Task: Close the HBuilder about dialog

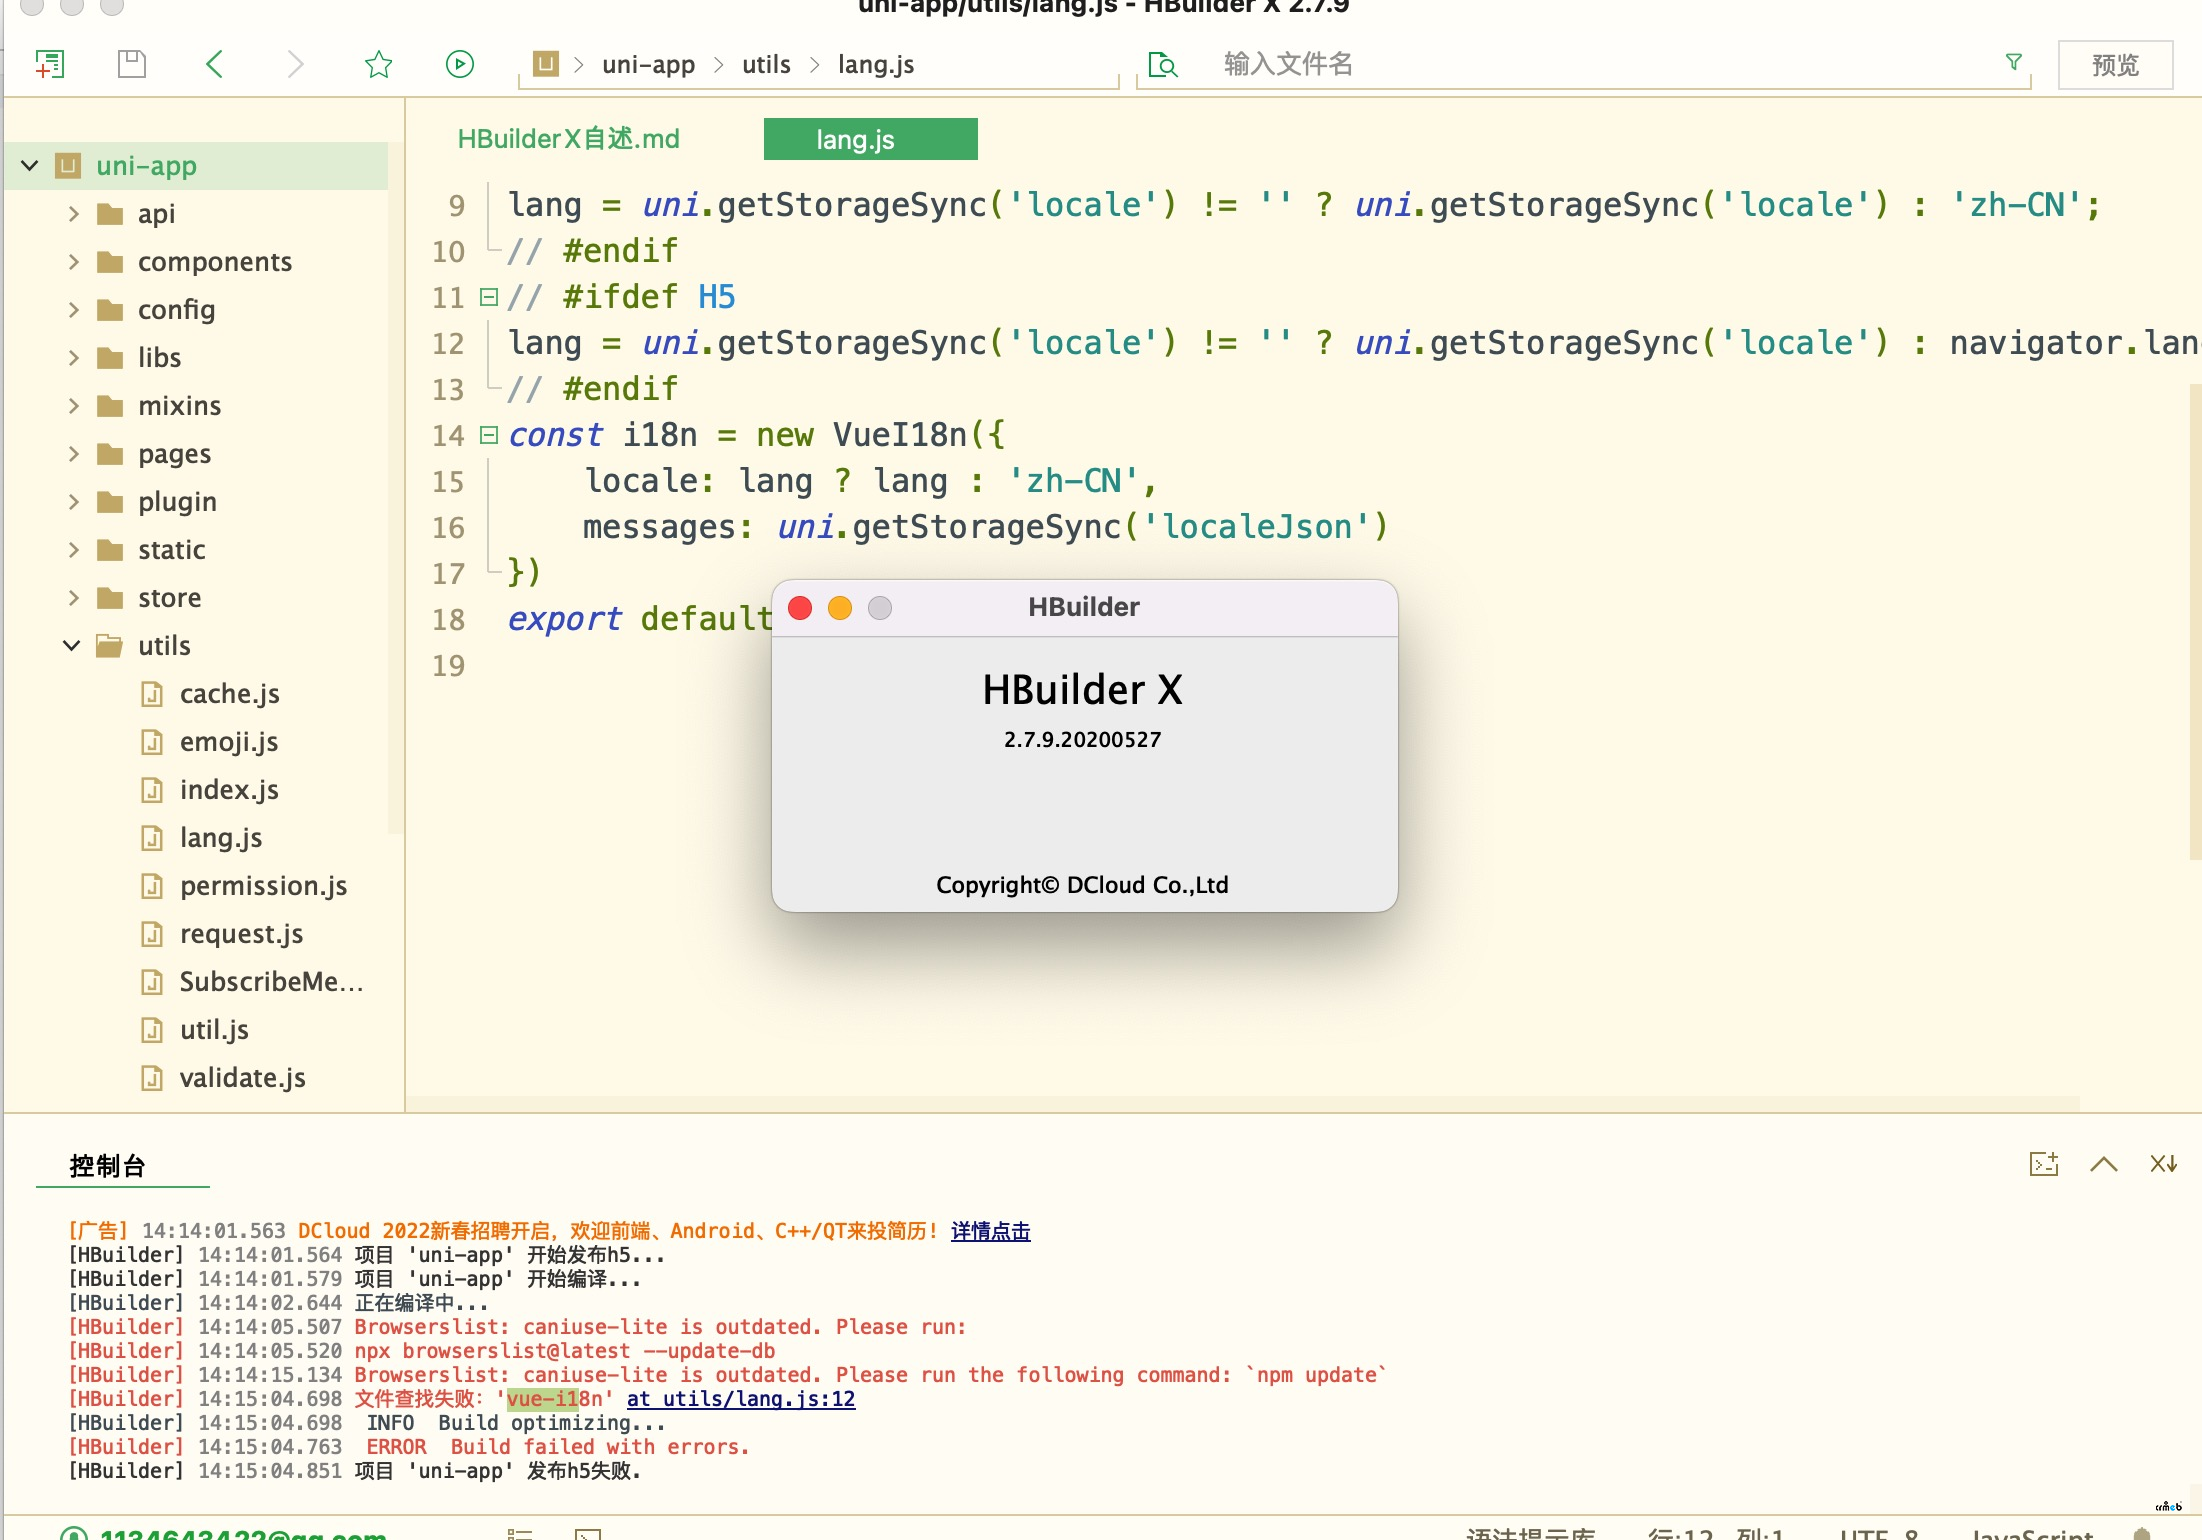Action: point(800,608)
